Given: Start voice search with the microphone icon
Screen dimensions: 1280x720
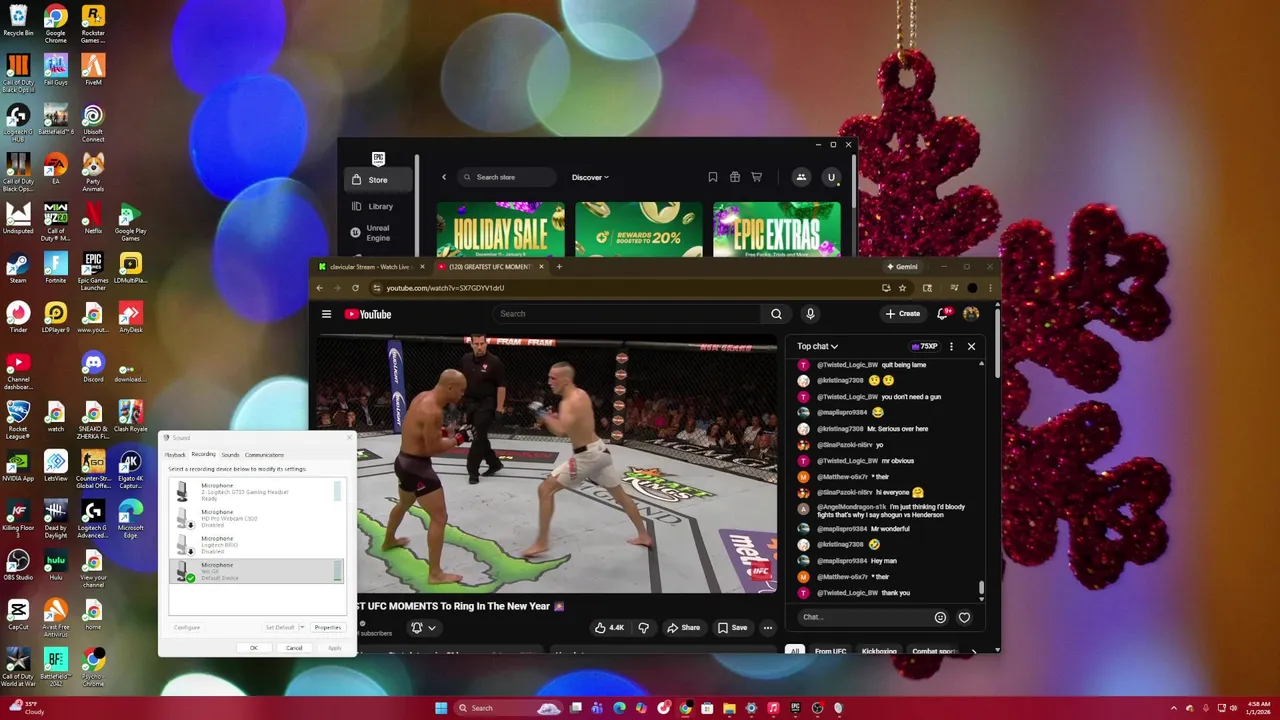Looking at the screenshot, I should [810, 314].
